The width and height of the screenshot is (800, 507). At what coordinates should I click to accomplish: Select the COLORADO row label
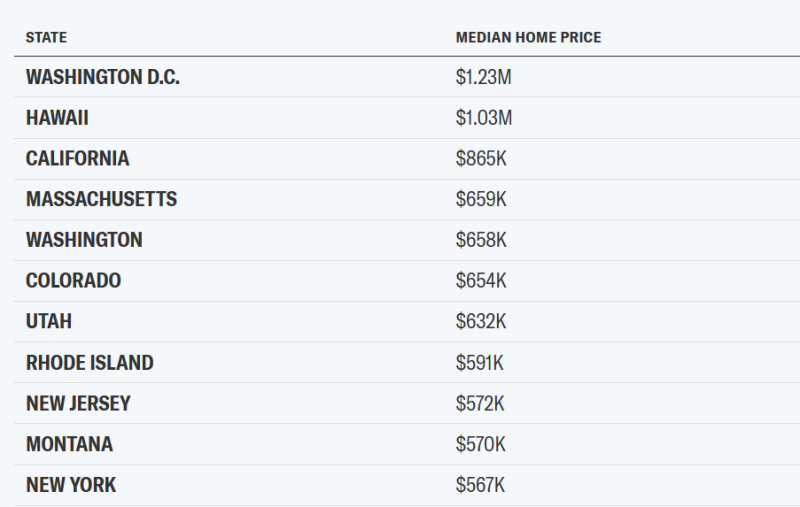coord(73,281)
